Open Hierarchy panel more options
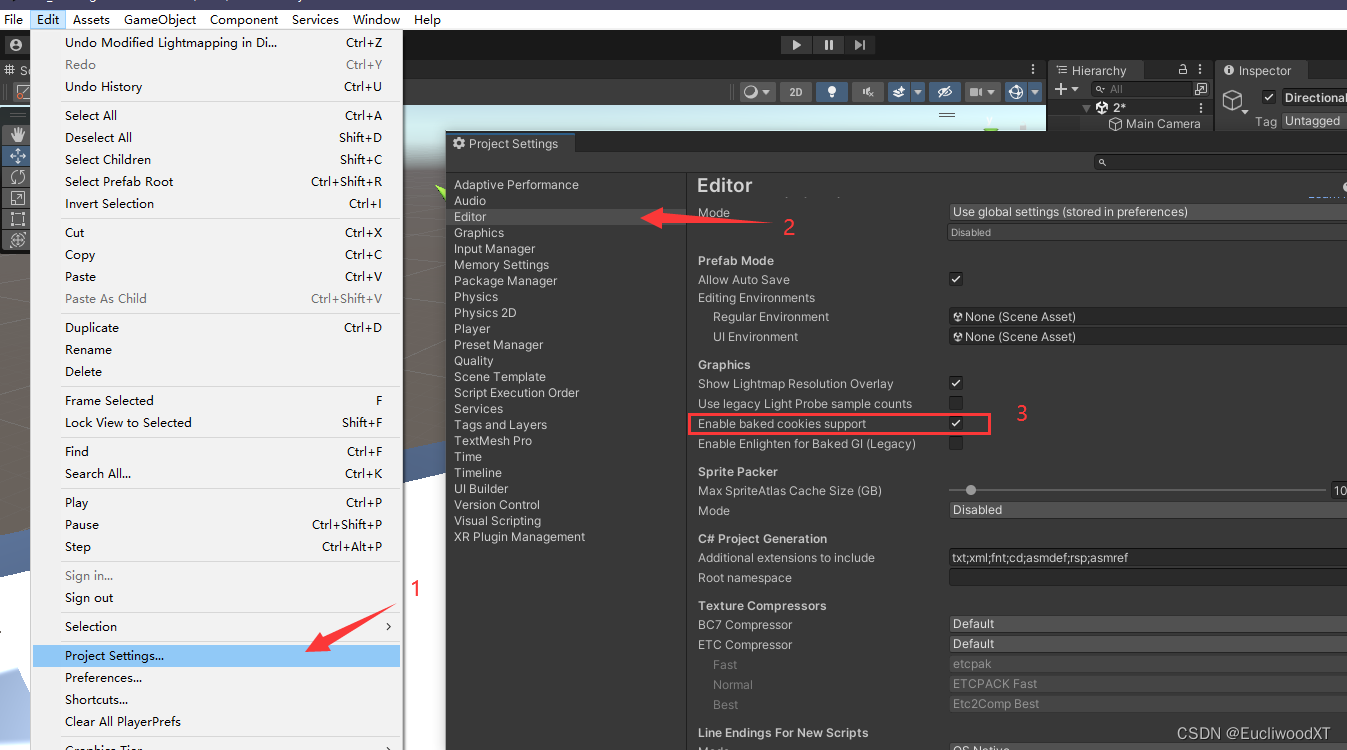The height and width of the screenshot is (750, 1347). [x=1201, y=70]
